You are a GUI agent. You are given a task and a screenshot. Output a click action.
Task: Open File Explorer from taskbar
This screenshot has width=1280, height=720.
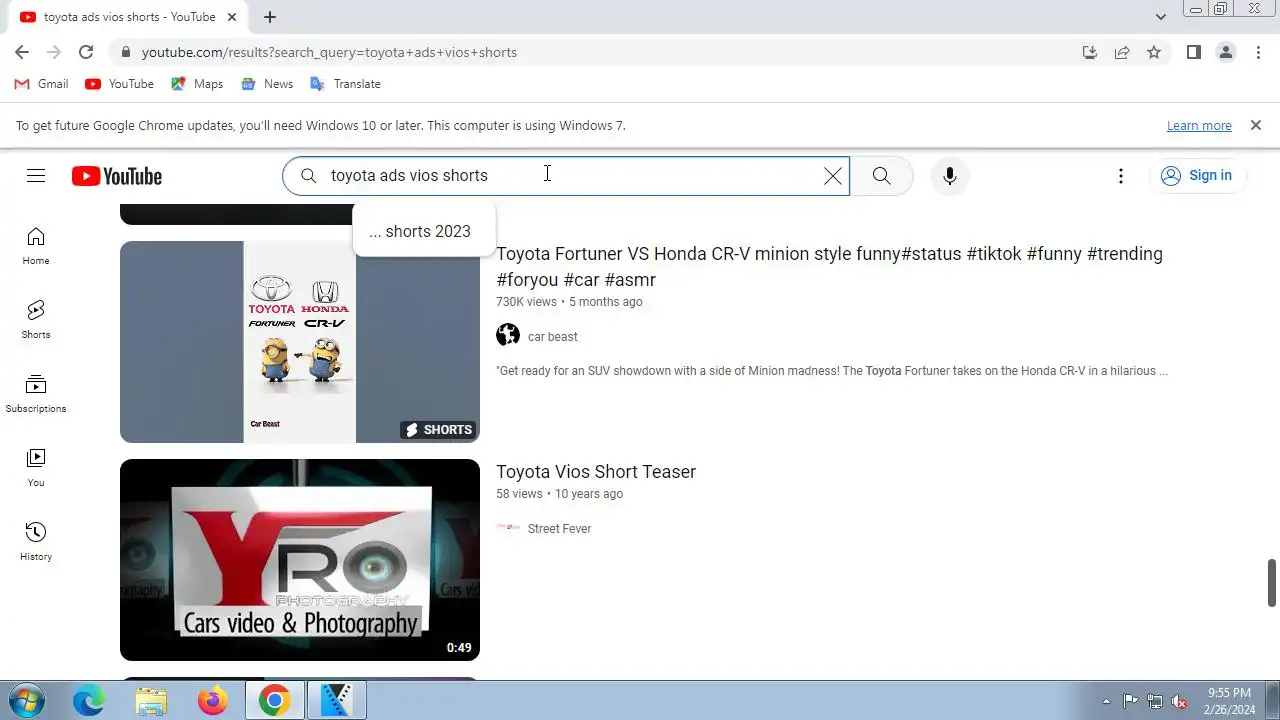coord(150,701)
